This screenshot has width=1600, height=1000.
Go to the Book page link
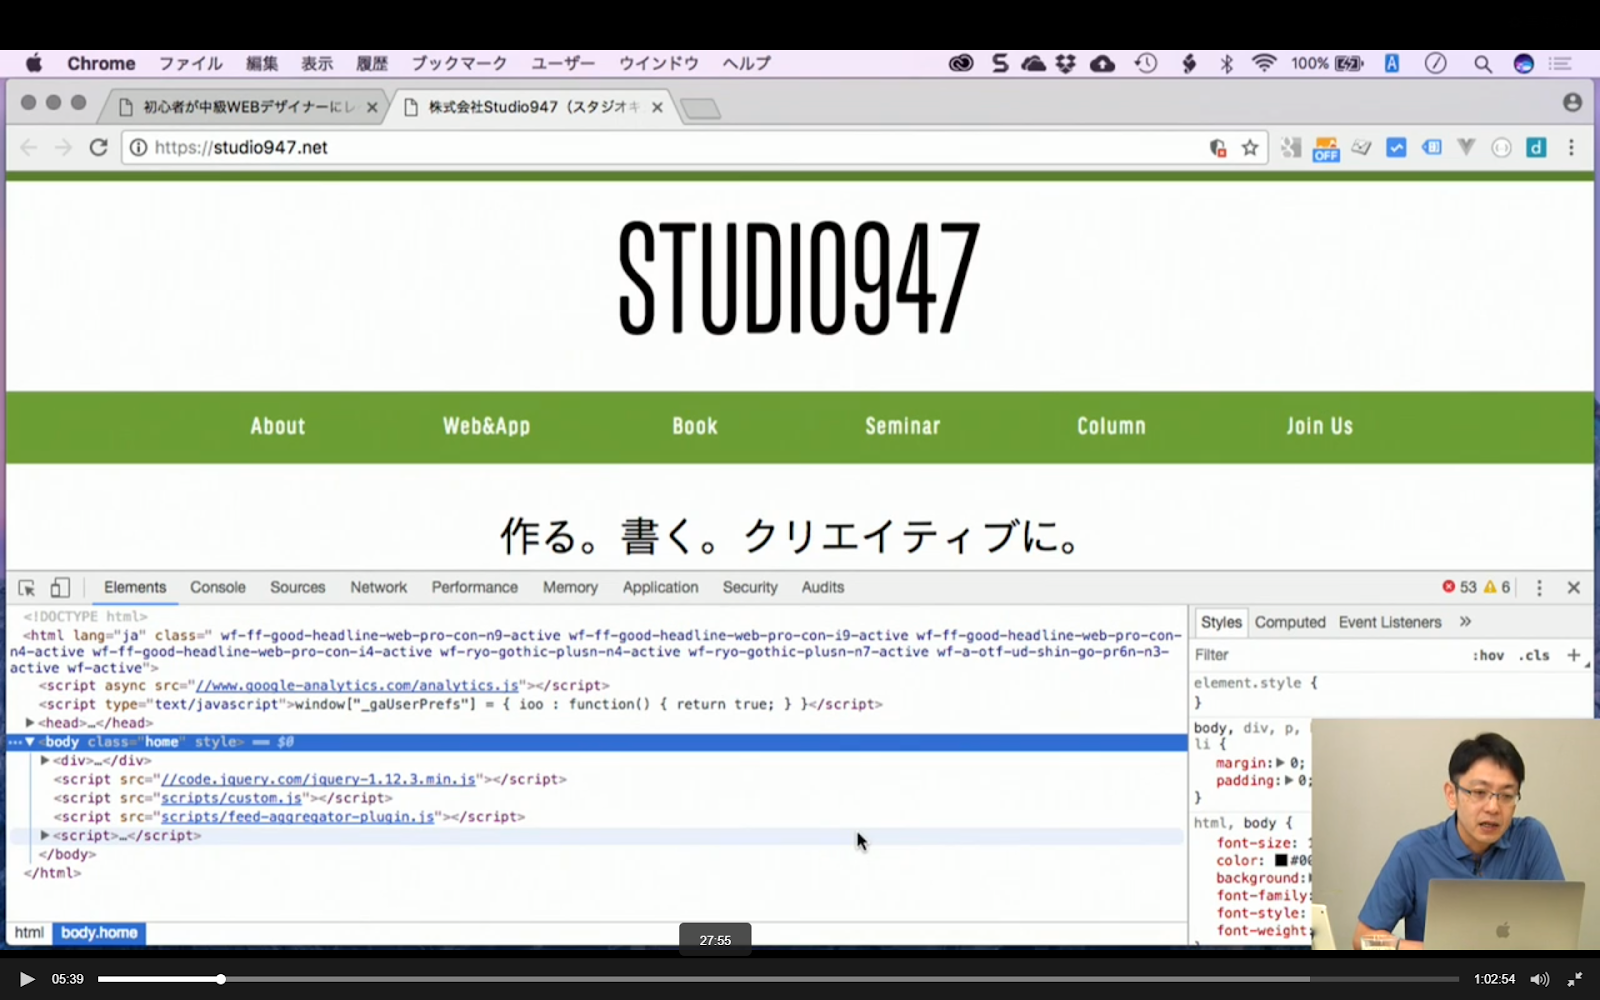[695, 426]
